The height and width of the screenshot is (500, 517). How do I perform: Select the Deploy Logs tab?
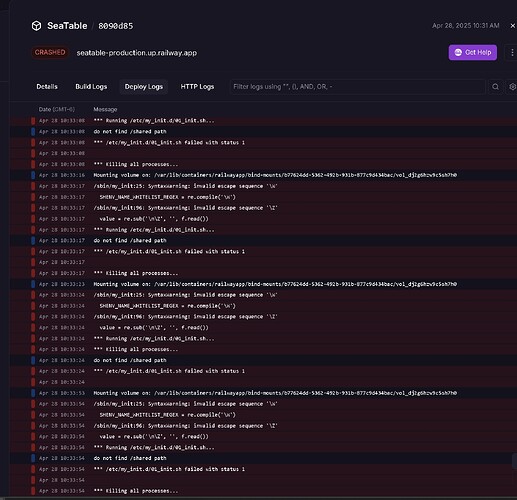click(144, 87)
